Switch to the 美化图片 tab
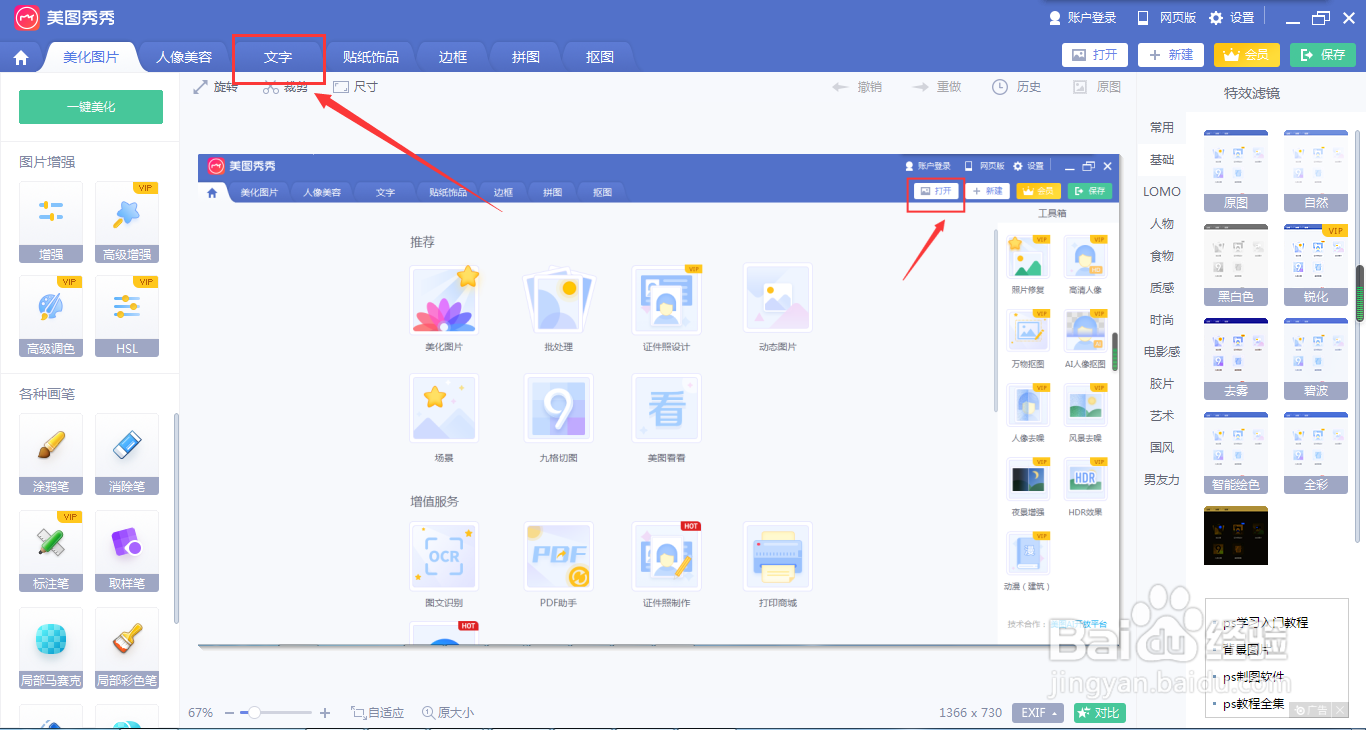This screenshot has height=730, width=1366. pos(91,57)
